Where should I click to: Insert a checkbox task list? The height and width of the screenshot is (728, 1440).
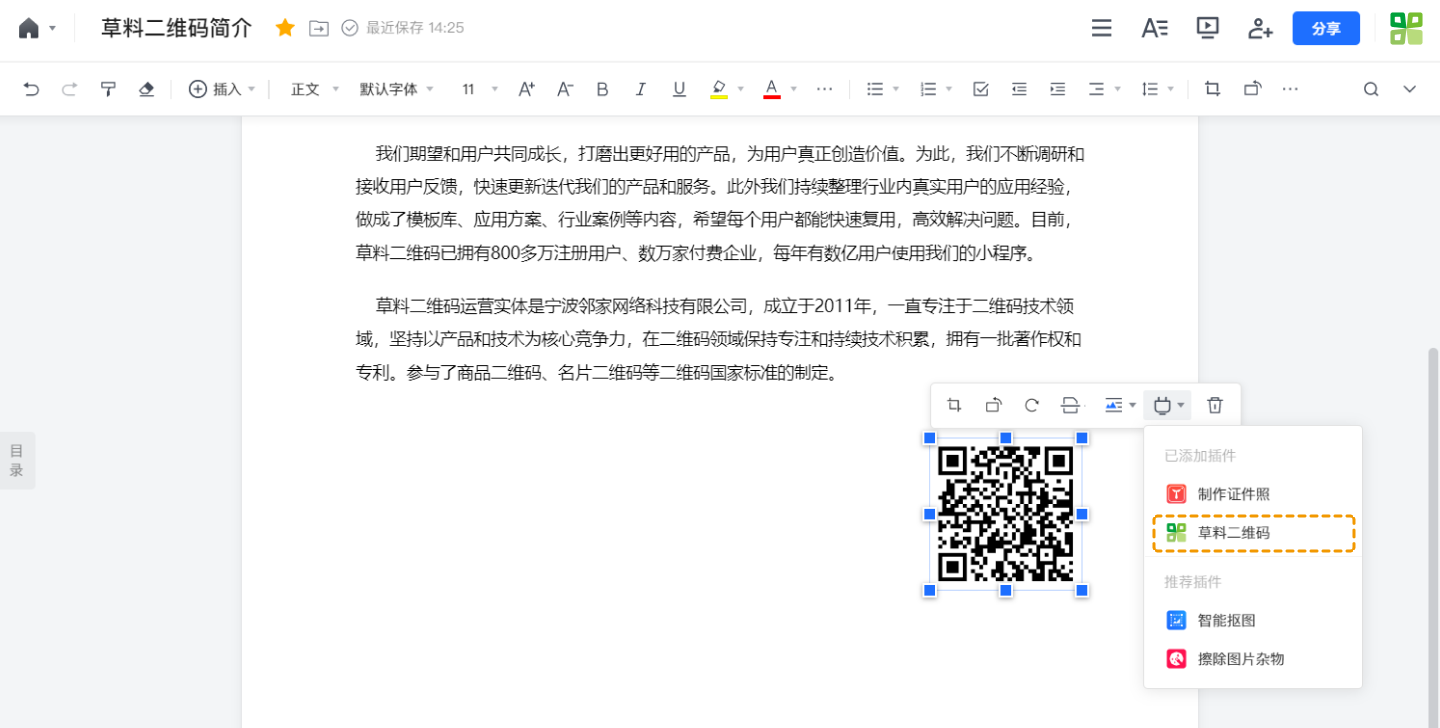point(981,89)
